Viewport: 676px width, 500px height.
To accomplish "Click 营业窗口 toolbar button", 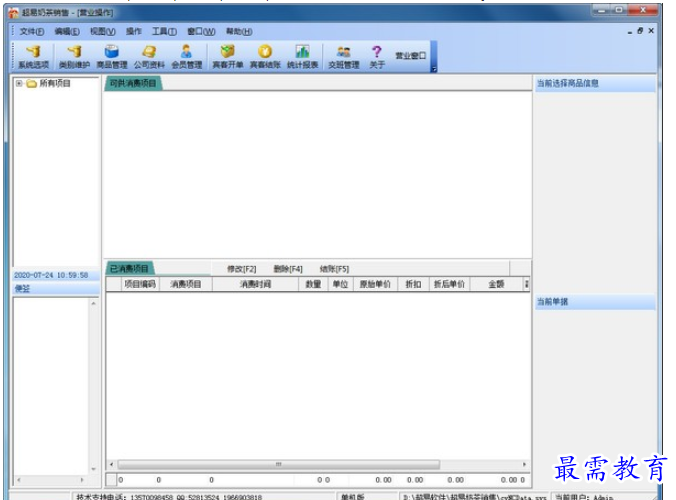I will pyautogui.click(x=410, y=56).
